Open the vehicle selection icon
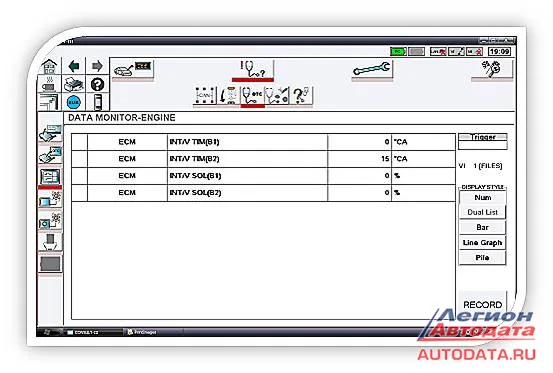Image resolution: width=553 pixels, height=373 pixels. tap(133, 69)
